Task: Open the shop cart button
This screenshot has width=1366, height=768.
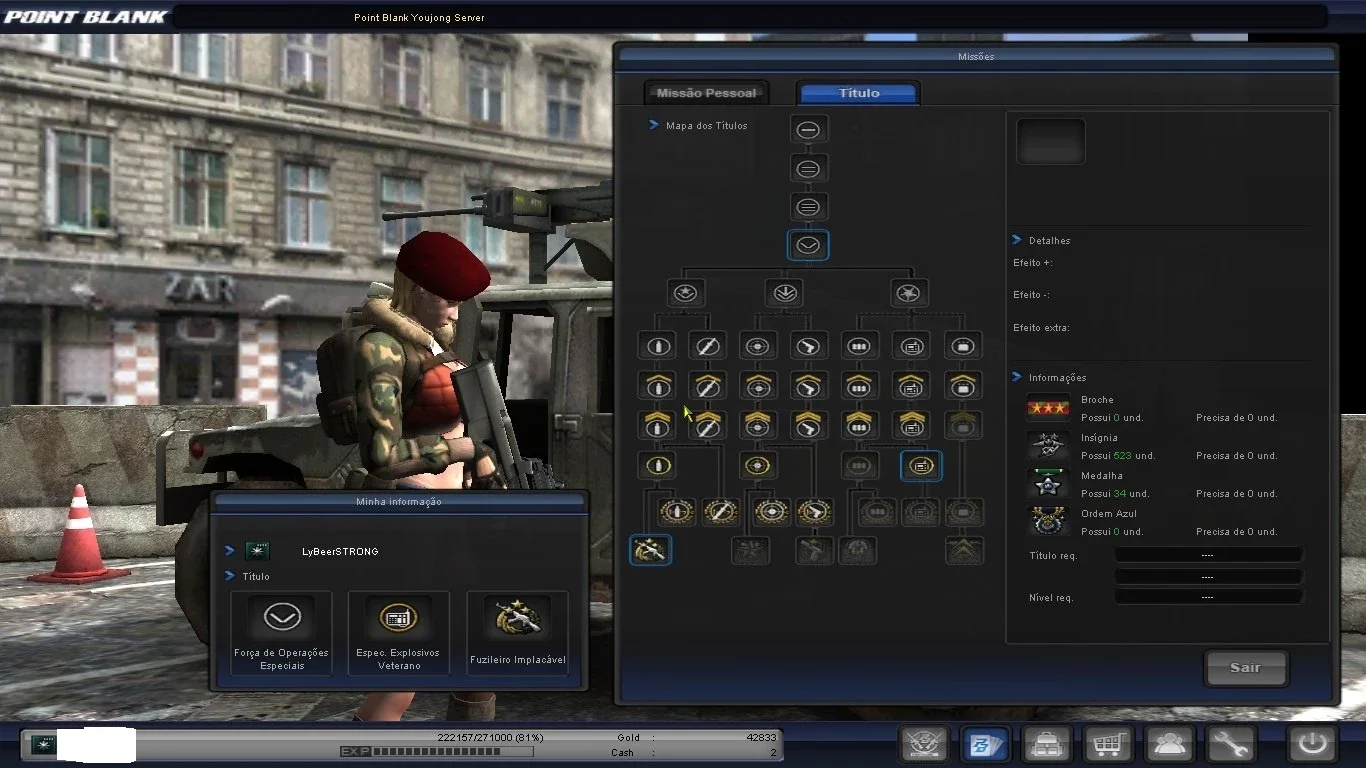Action: click(1108, 744)
